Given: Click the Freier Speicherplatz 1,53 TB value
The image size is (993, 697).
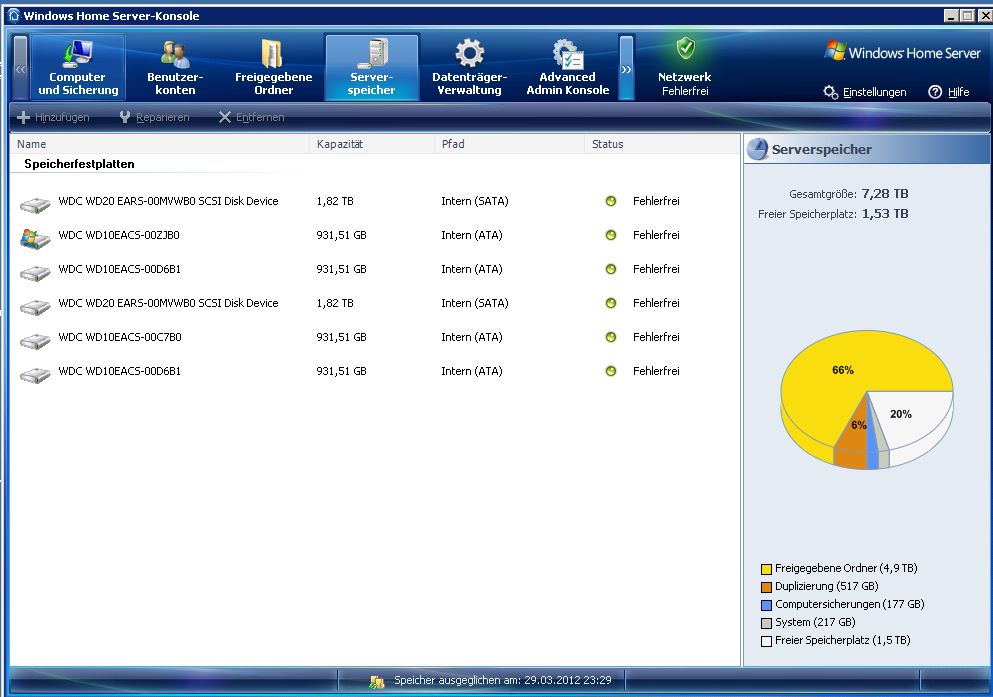Looking at the screenshot, I should [885, 214].
